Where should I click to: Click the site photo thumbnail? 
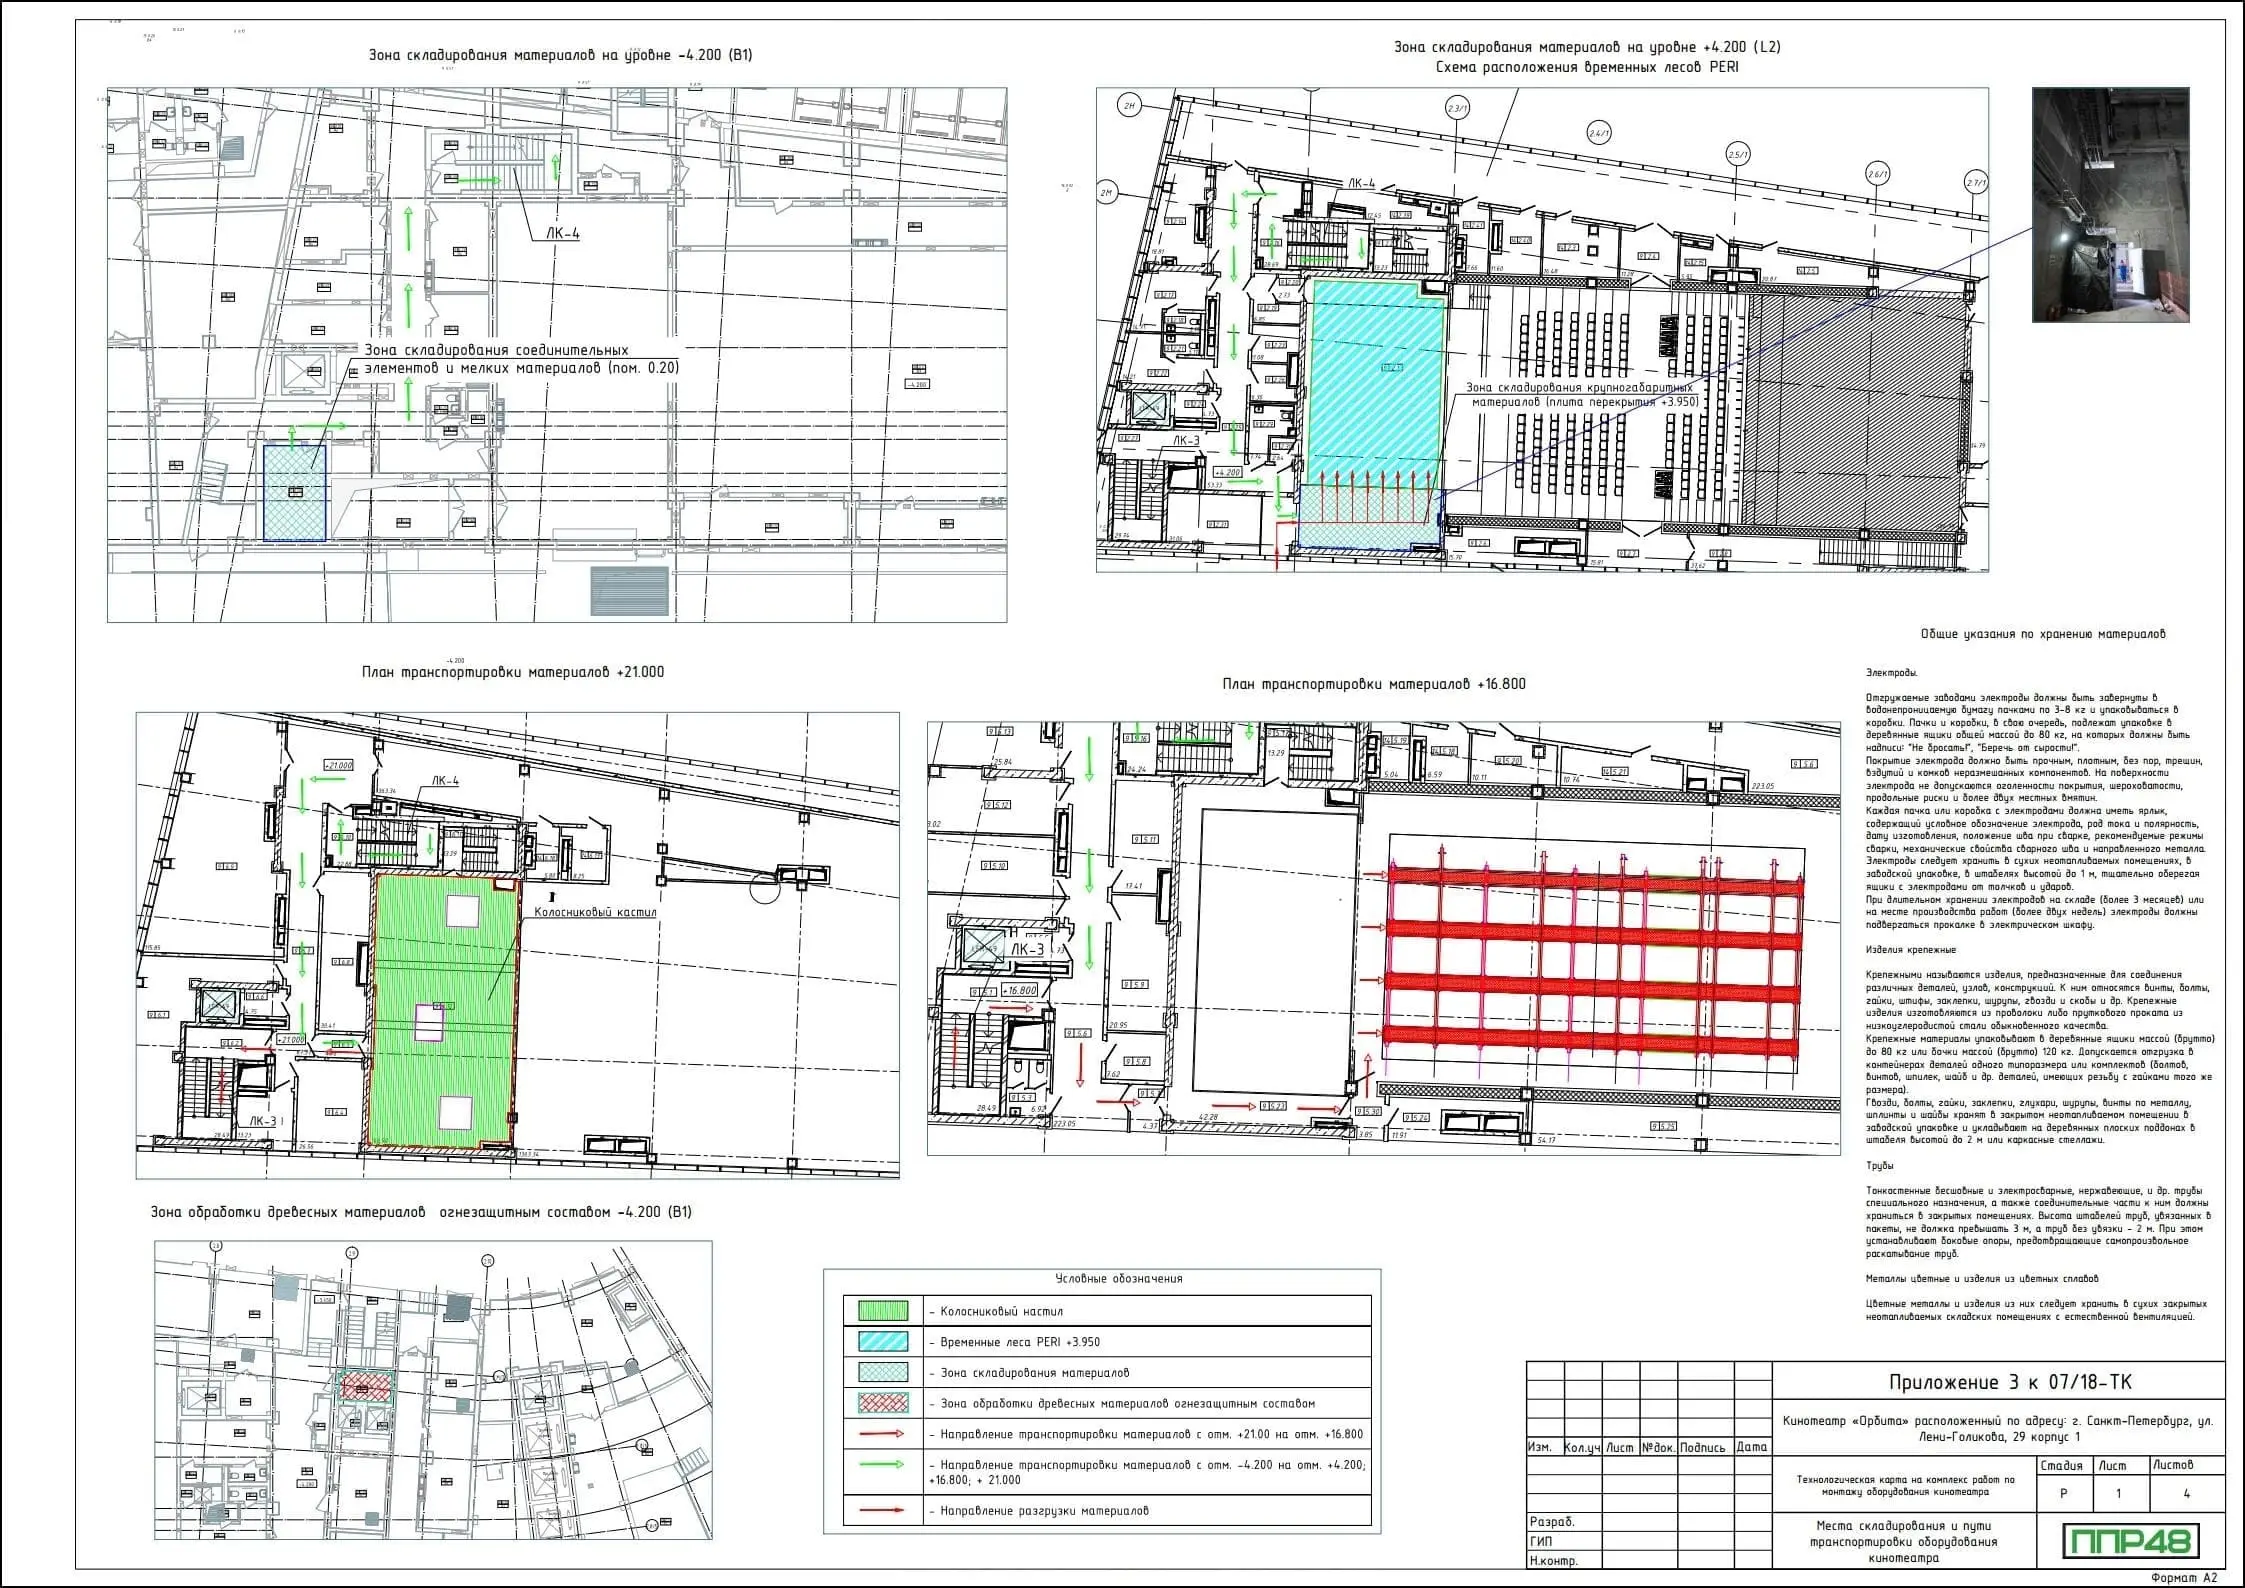[x=2110, y=205]
